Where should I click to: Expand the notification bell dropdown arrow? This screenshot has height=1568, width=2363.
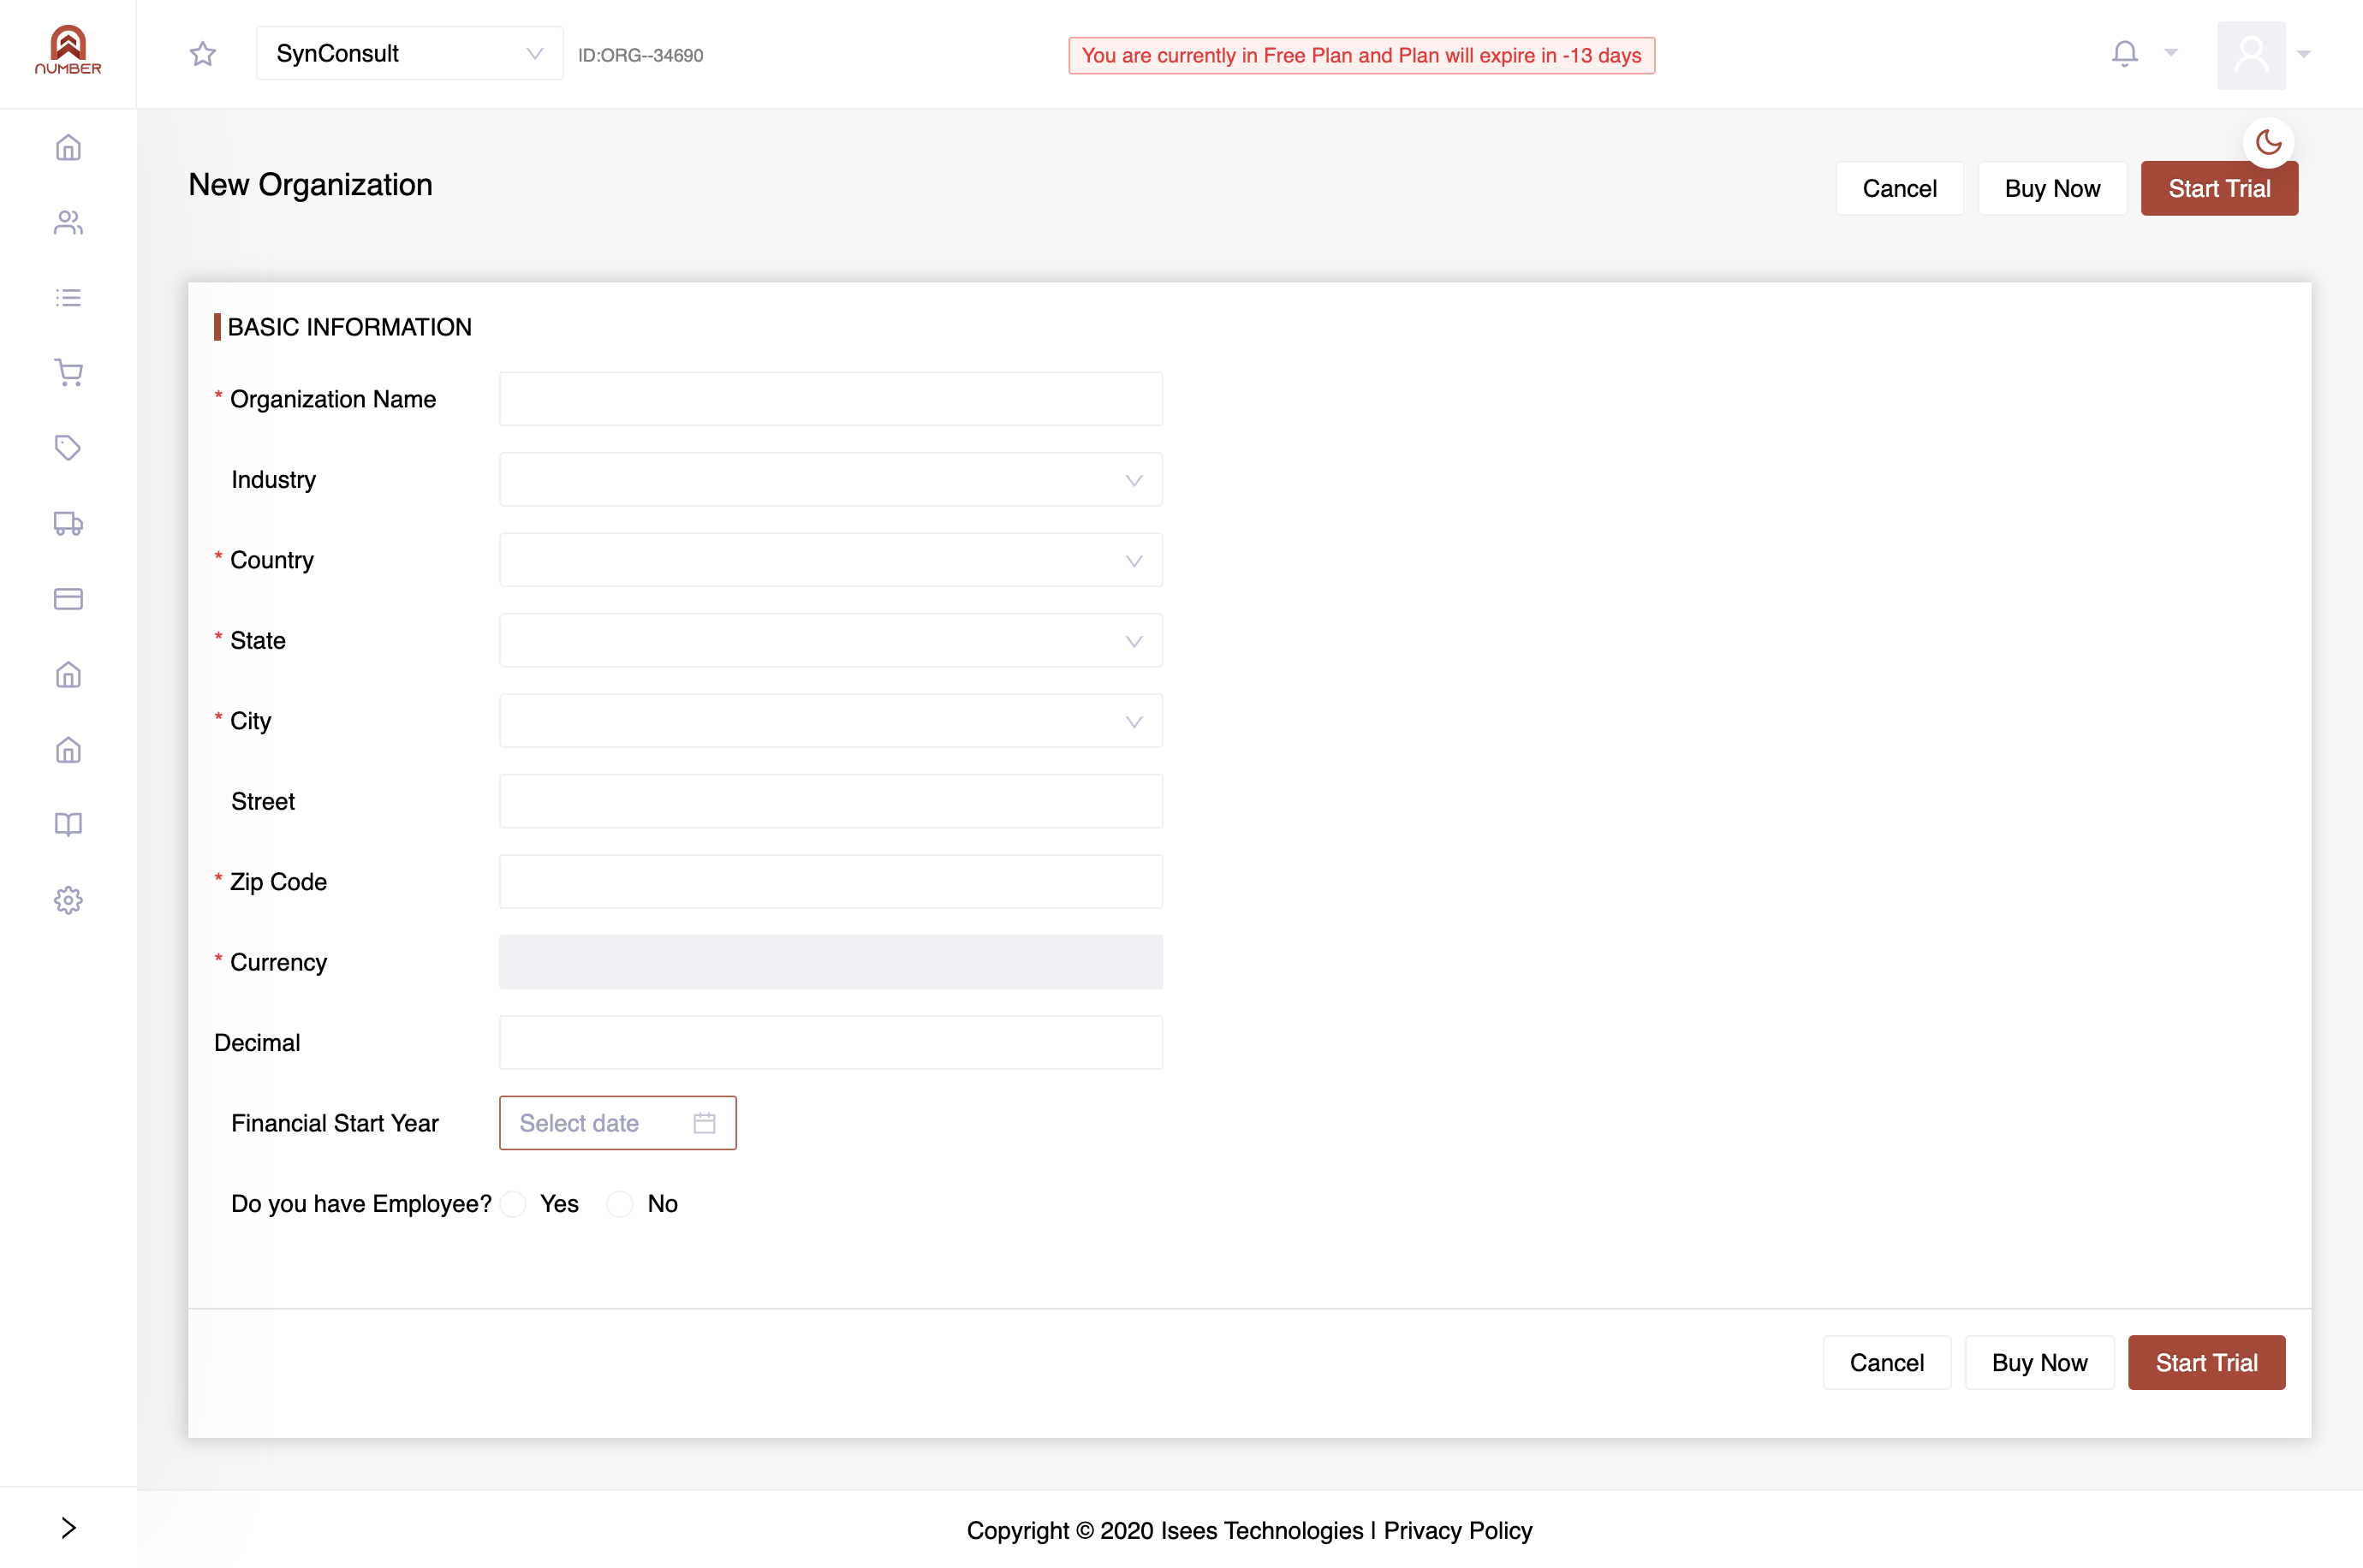click(x=2170, y=52)
